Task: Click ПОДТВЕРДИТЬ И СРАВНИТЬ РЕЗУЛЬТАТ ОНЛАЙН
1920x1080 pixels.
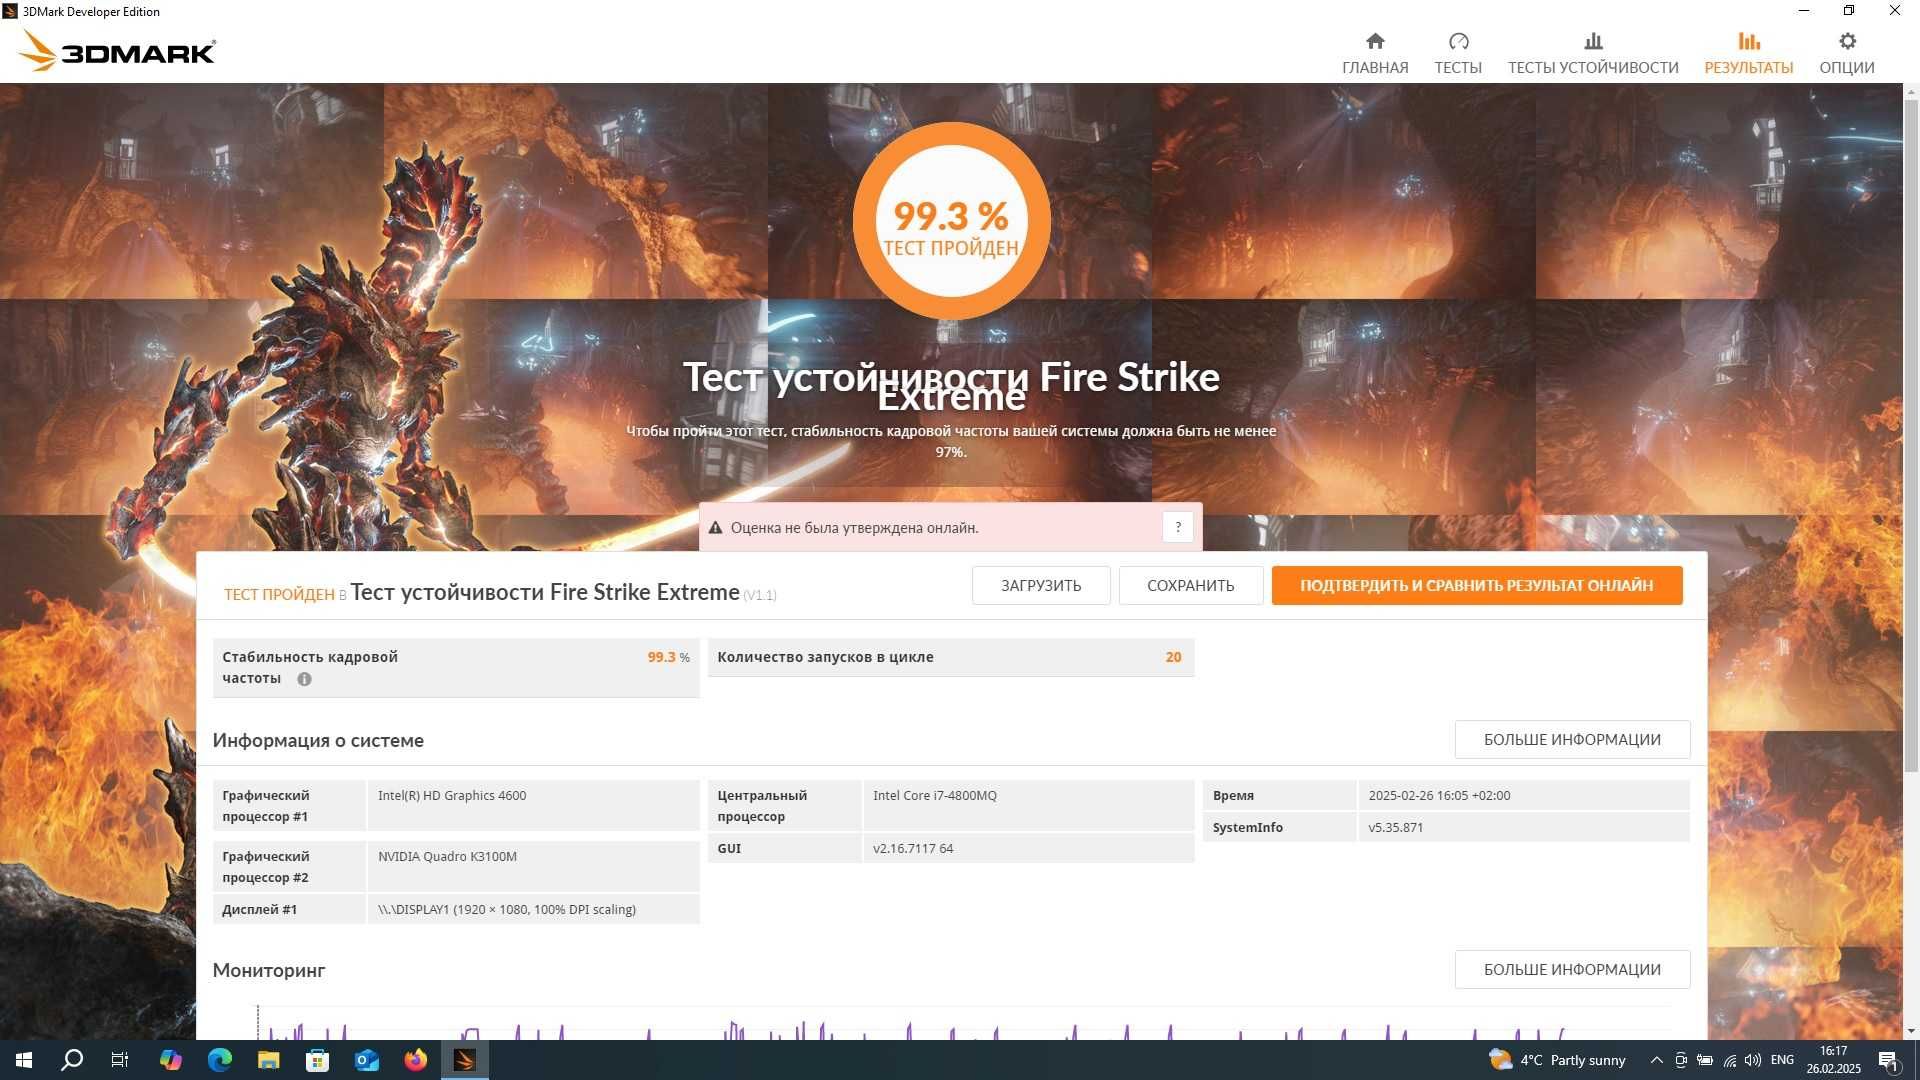Action: click(1477, 586)
